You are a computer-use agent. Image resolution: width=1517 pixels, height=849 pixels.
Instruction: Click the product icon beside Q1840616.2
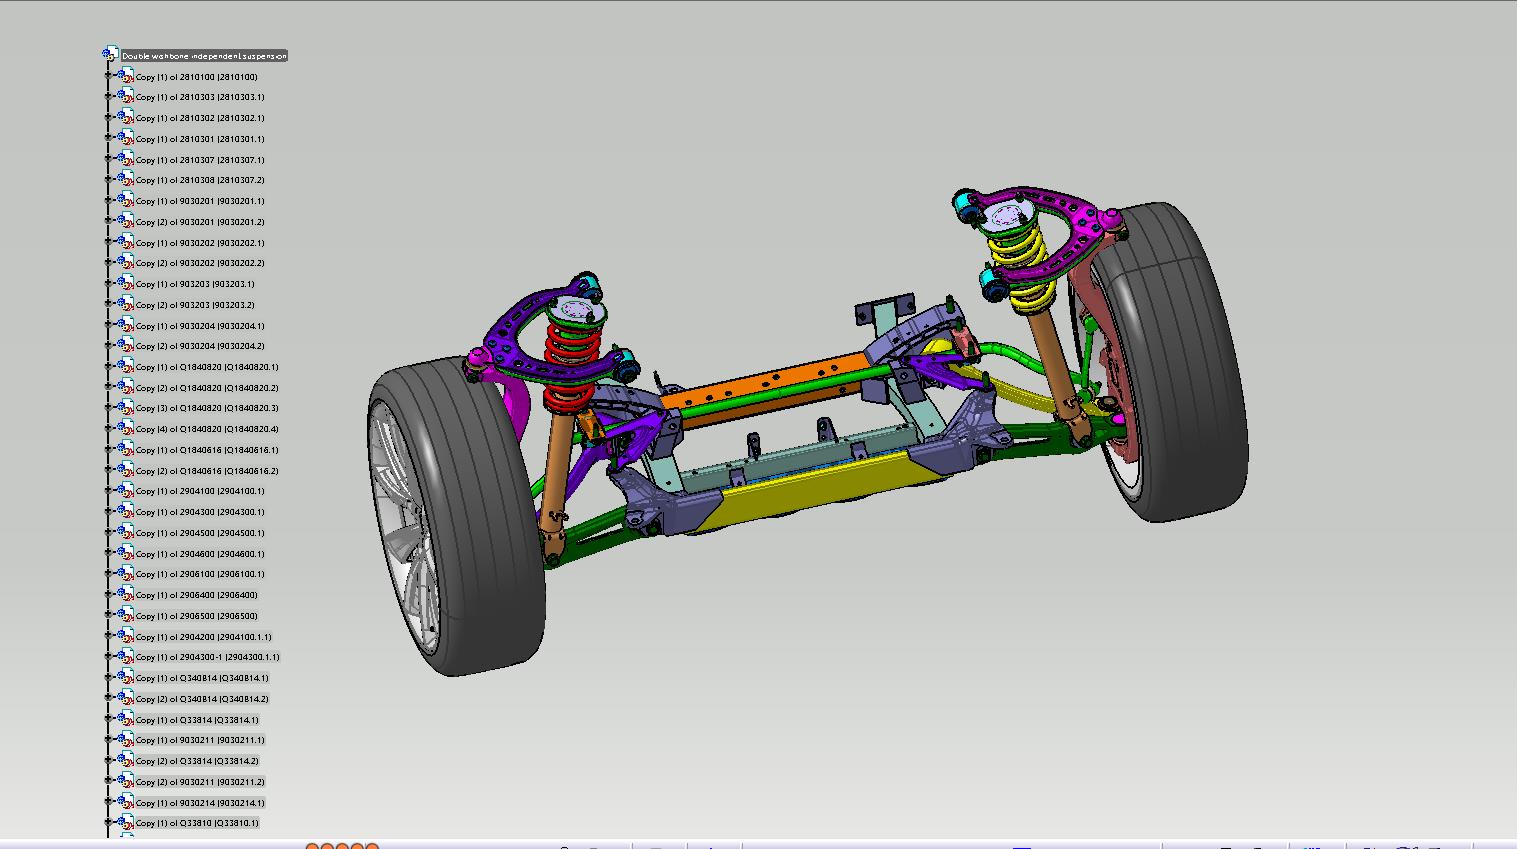point(126,470)
